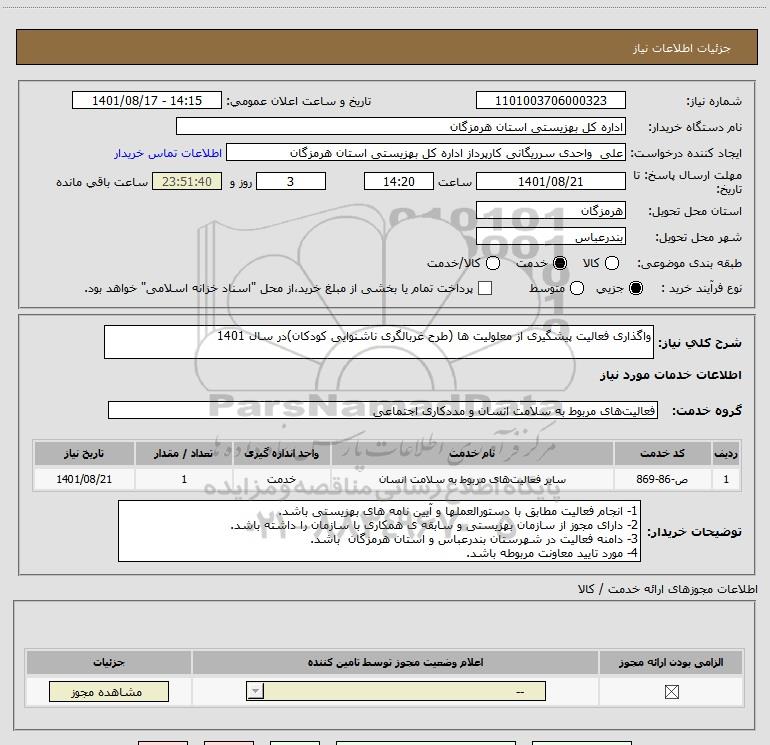Click الزامی بودن ارائه مجوز column header

point(671,662)
